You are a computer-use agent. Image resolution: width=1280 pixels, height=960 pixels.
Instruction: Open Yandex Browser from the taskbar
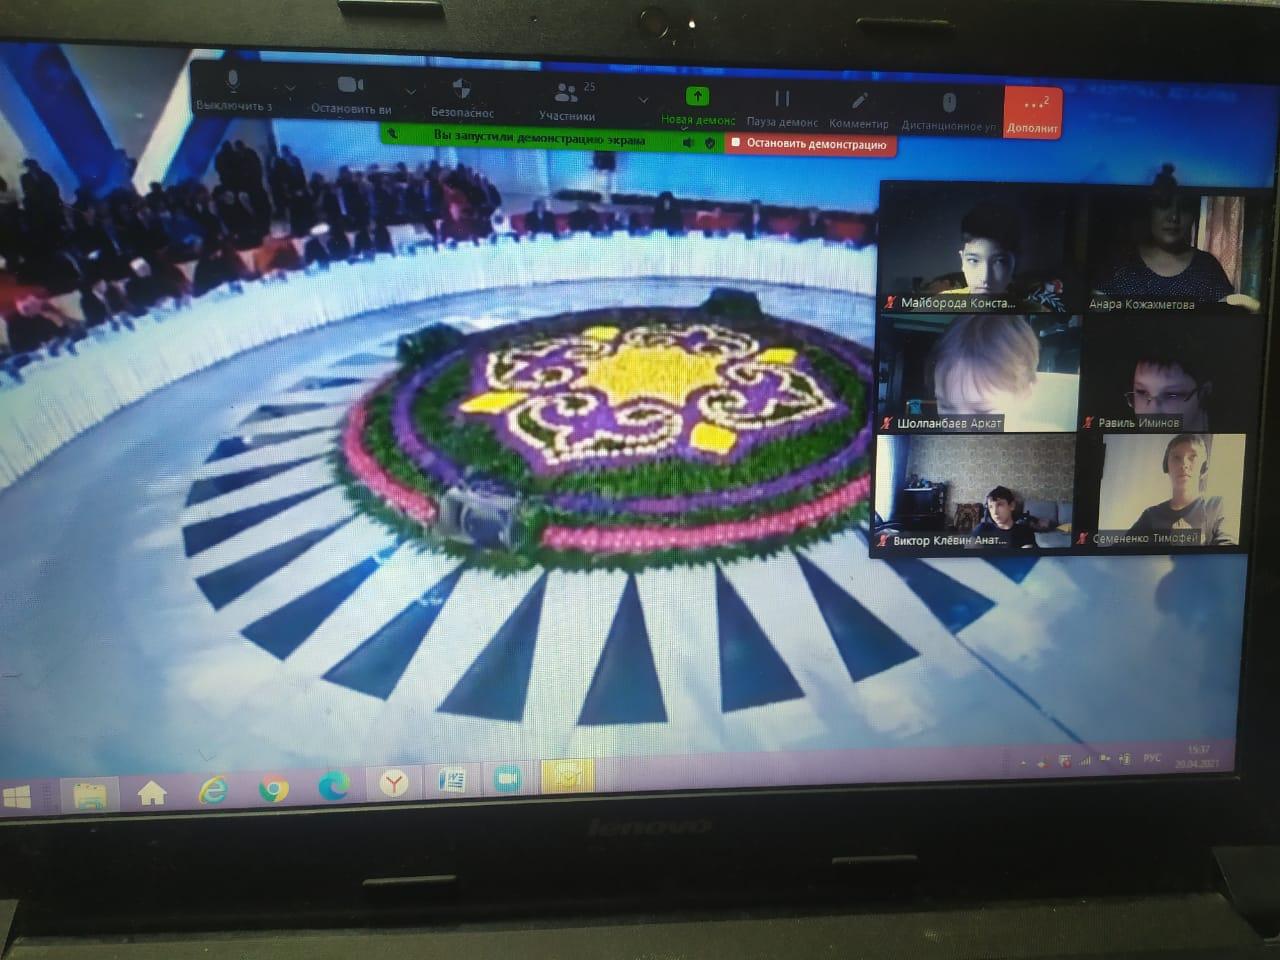click(x=394, y=783)
